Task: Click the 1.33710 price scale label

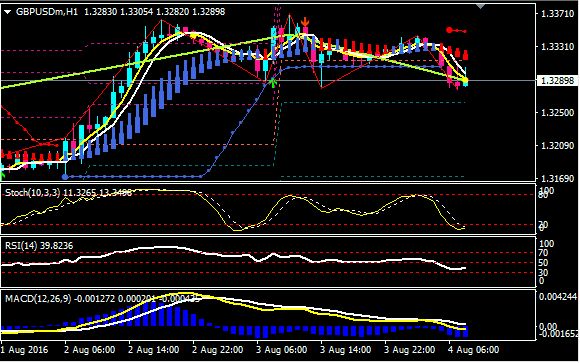Action: pyautogui.click(x=557, y=14)
